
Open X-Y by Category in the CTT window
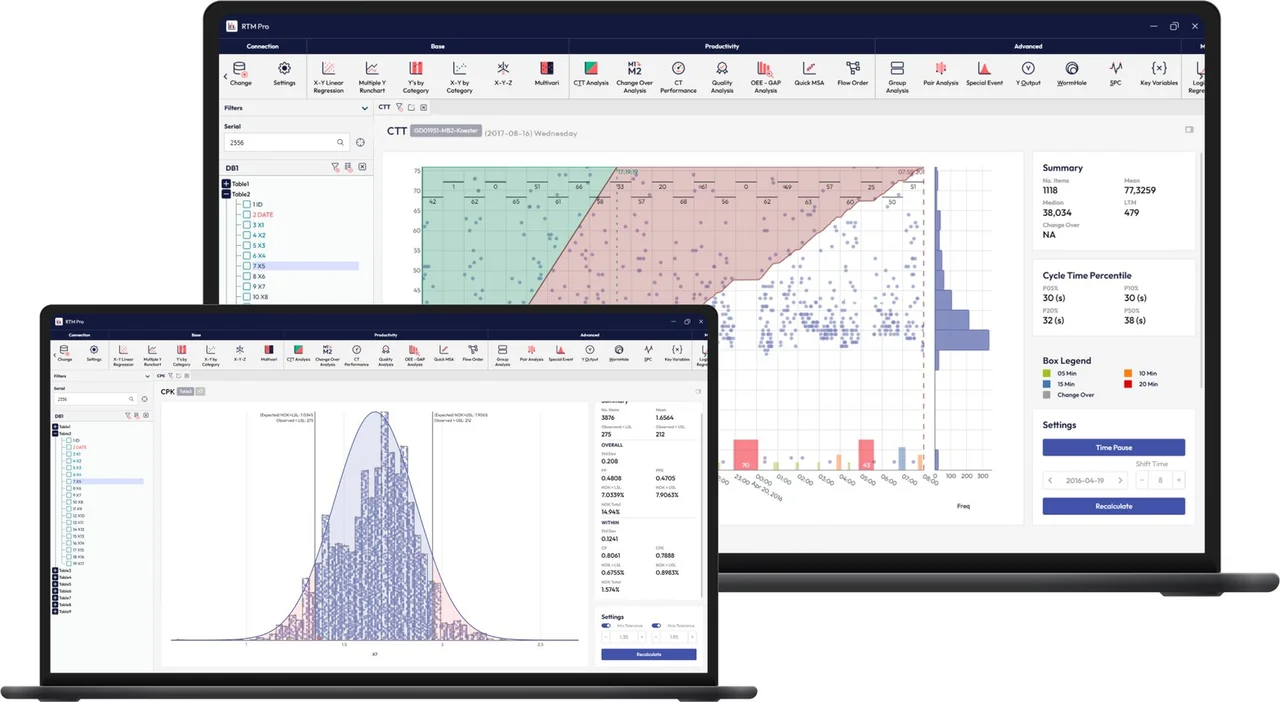coord(459,78)
